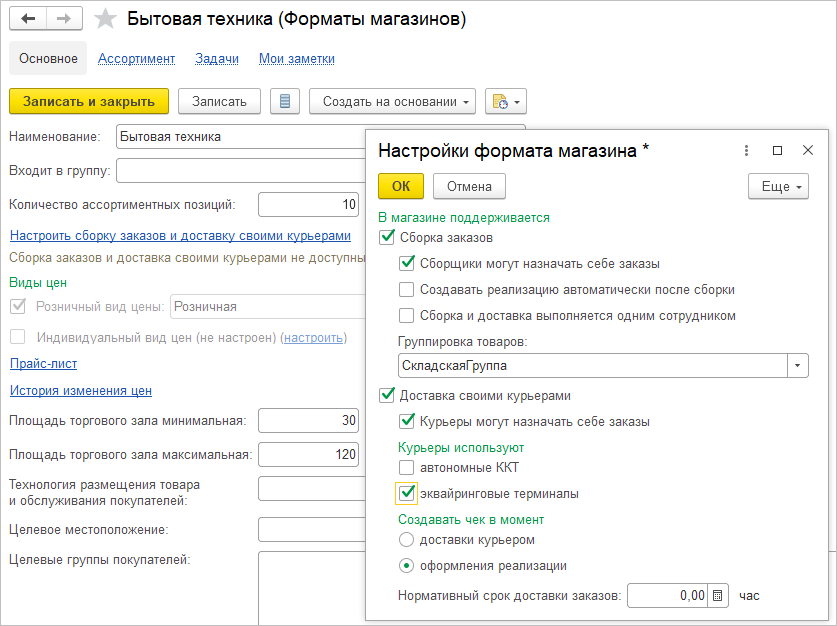Open the 'Мои заметки' tab
This screenshot has width=837, height=626.
(x=296, y=59)
